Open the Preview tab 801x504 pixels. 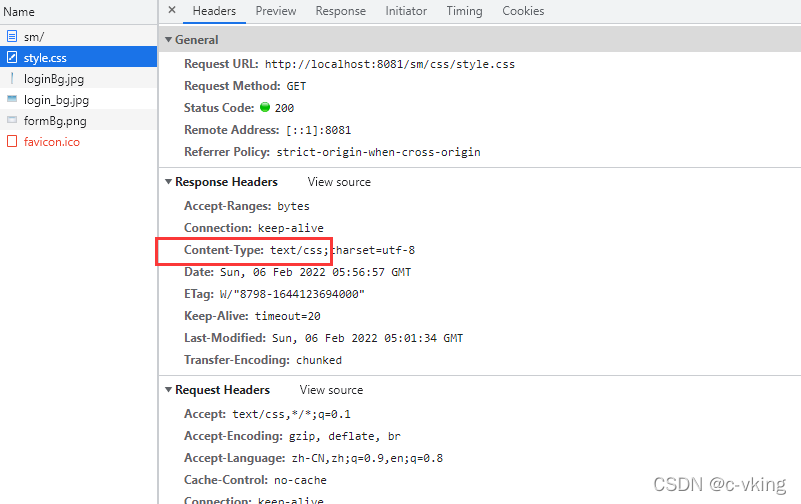point(276,11)
